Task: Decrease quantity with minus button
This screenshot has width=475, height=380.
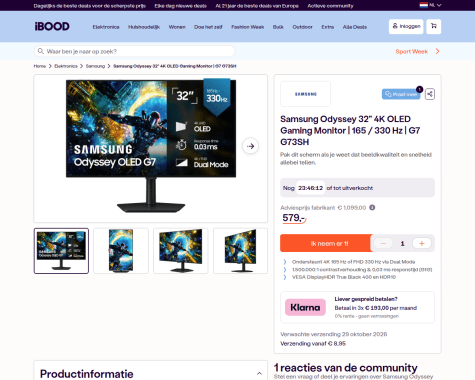Action: point(383,244)
